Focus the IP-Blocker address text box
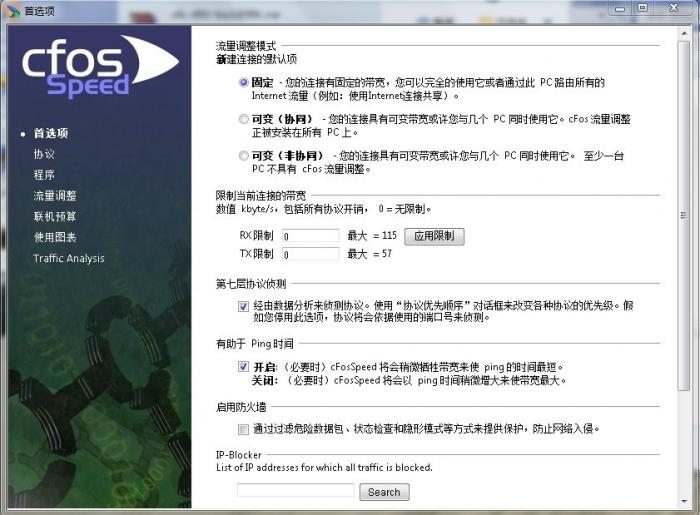The width and height of the screenshot is (700, 515). (x=296, y=490)
